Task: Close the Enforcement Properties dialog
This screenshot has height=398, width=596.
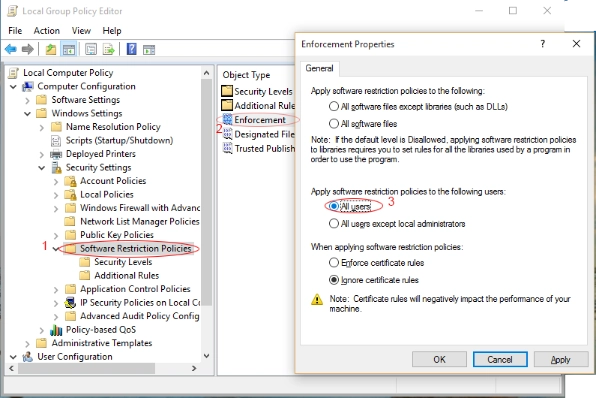Action: pos(576,44)
